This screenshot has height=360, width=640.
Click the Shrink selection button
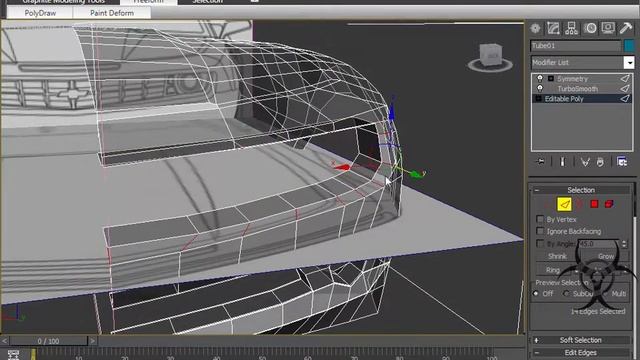(x=558, y=256)
